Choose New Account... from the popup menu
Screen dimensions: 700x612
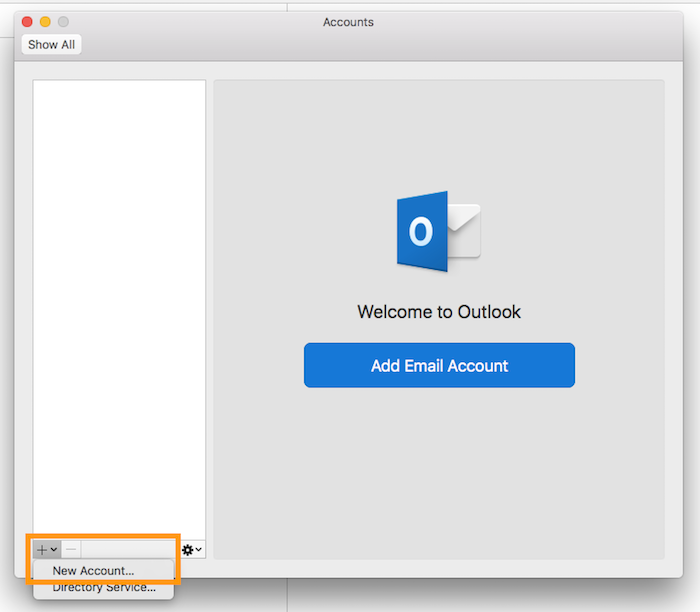pos(93,570)
